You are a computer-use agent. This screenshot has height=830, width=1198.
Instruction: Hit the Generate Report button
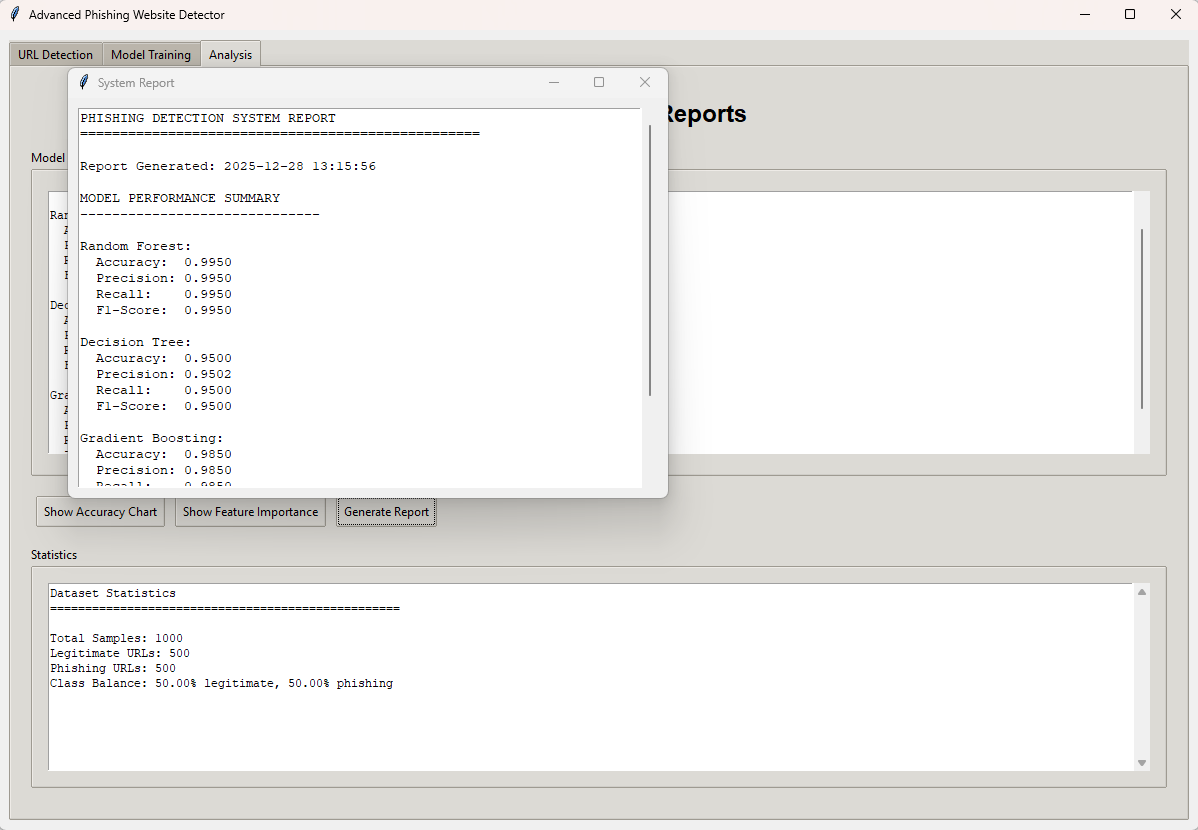386,512
